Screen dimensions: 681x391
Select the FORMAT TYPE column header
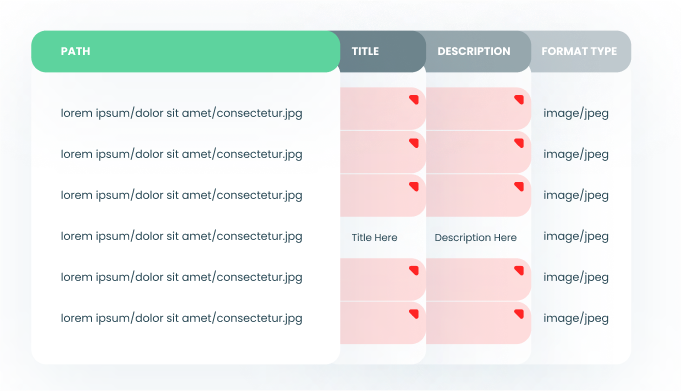tap(581, 51)
